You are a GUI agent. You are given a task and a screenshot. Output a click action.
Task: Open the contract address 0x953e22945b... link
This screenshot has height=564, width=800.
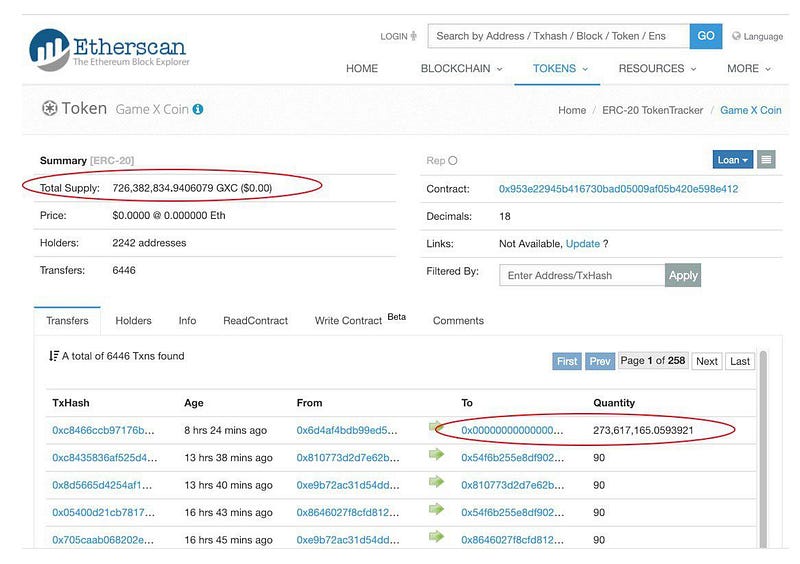coord(618,189)
